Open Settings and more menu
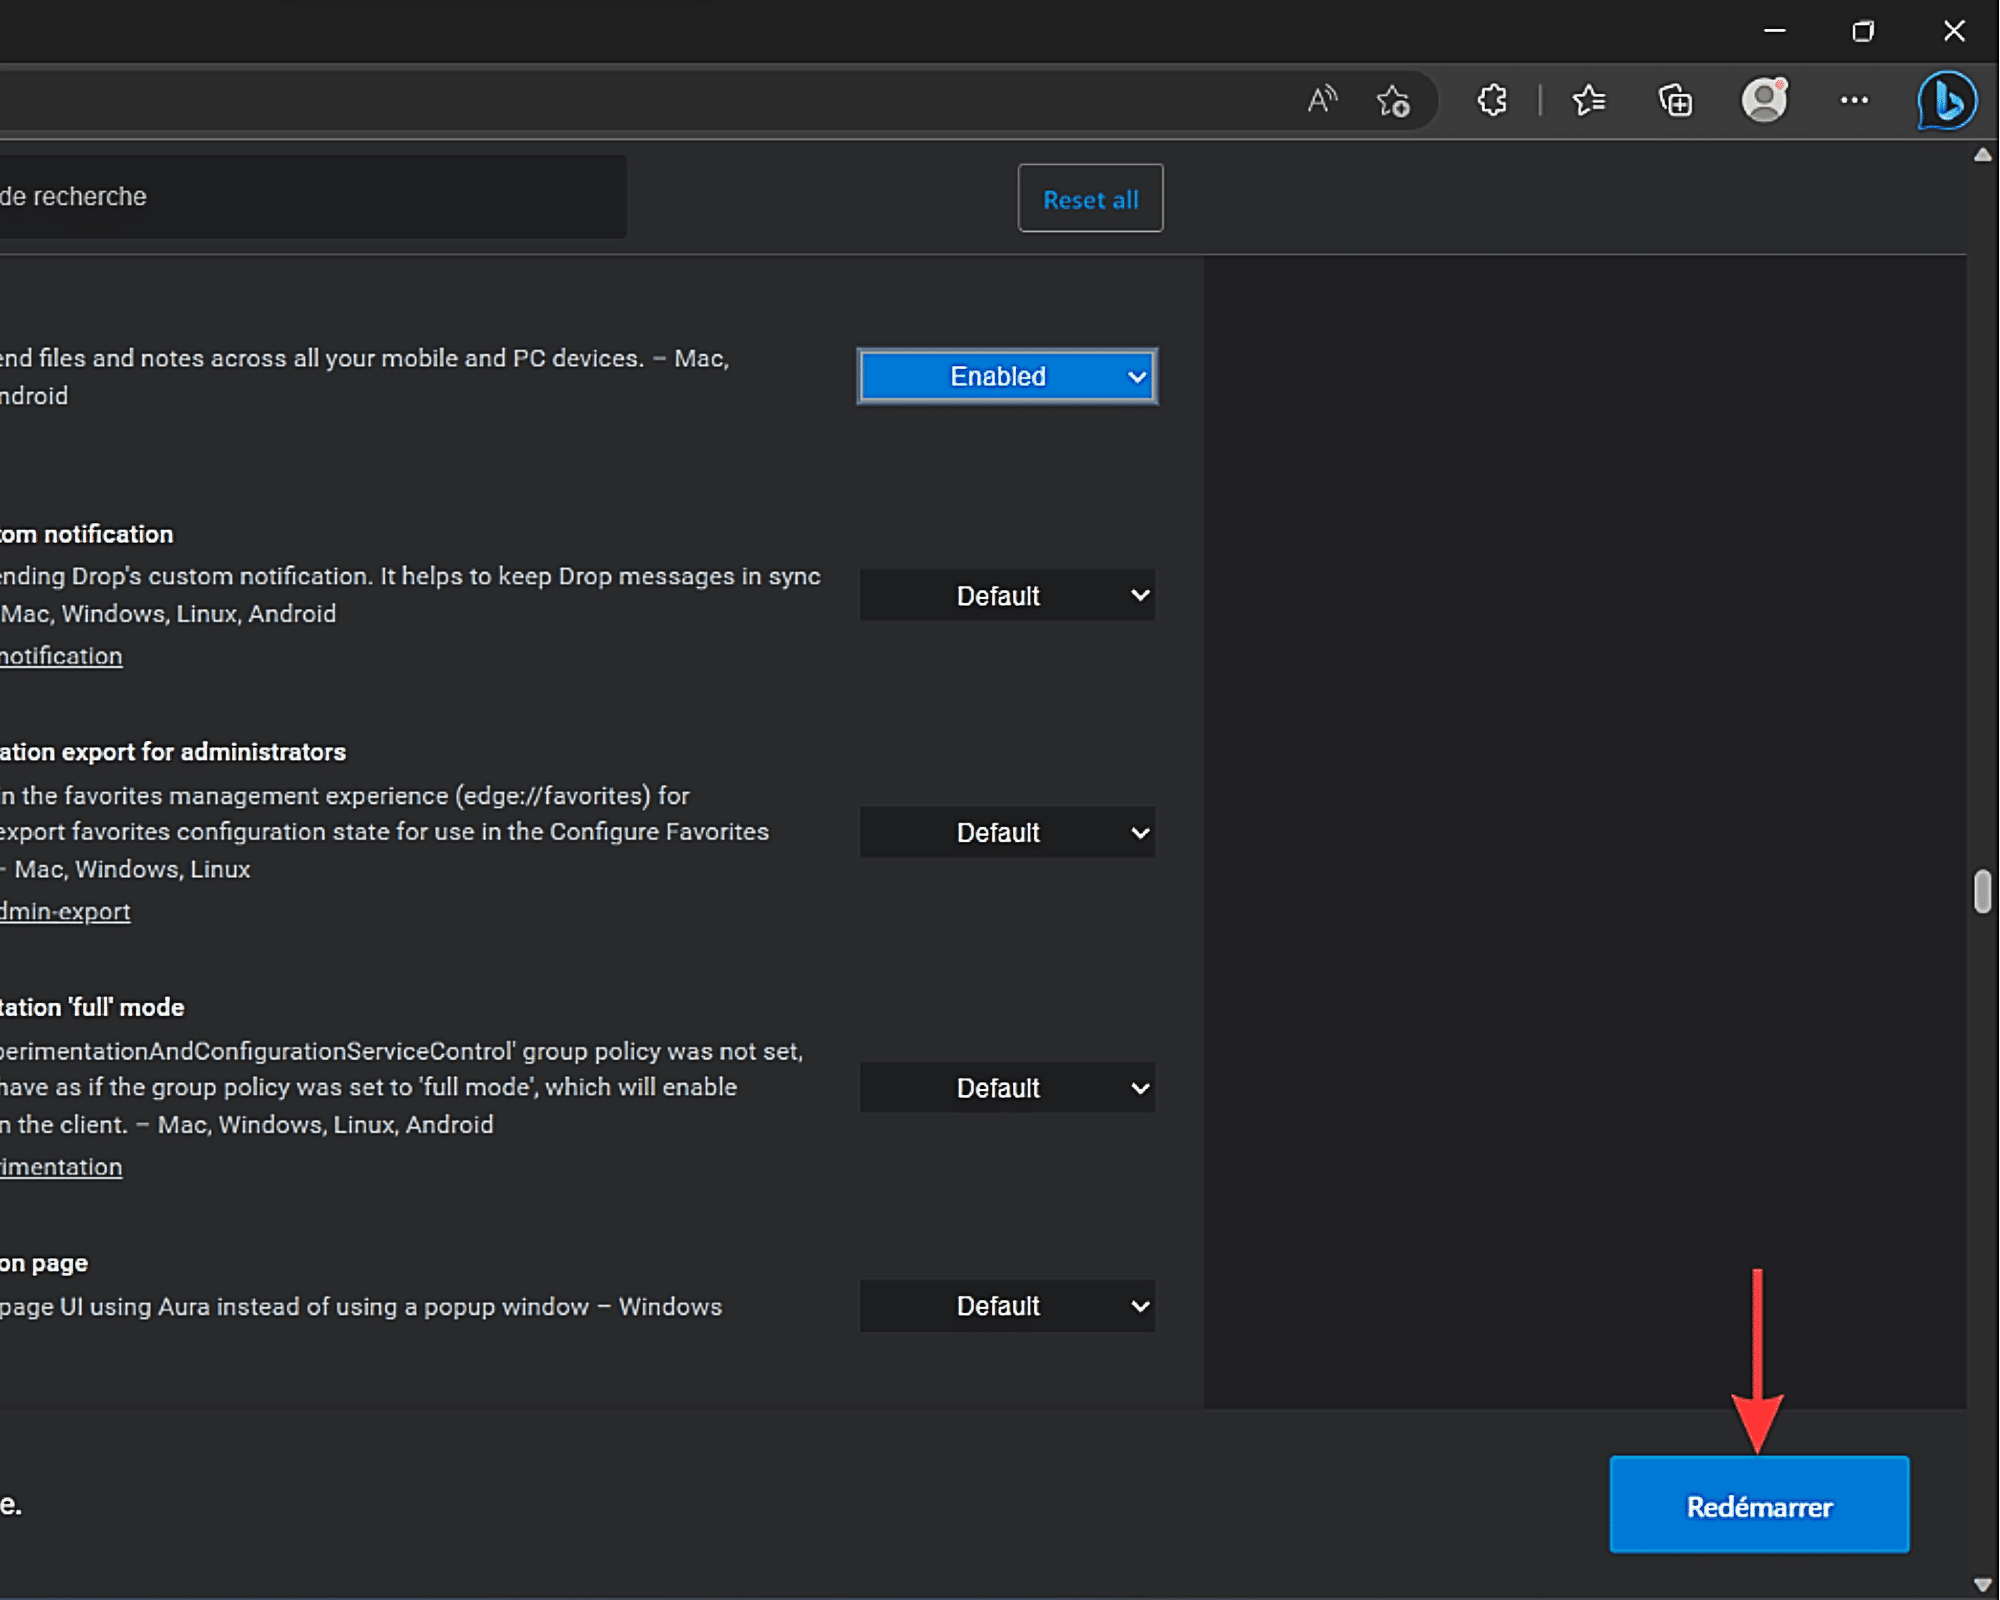This screenshot has width=2000, height=1600. pyautogui.click(x=1854, y=100)
